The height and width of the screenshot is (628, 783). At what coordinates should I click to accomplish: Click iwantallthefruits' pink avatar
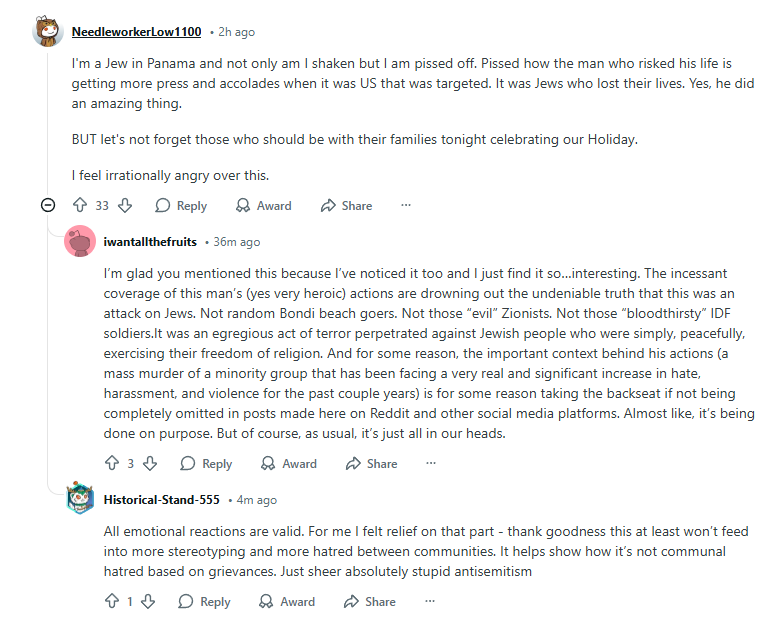(80, 242)
